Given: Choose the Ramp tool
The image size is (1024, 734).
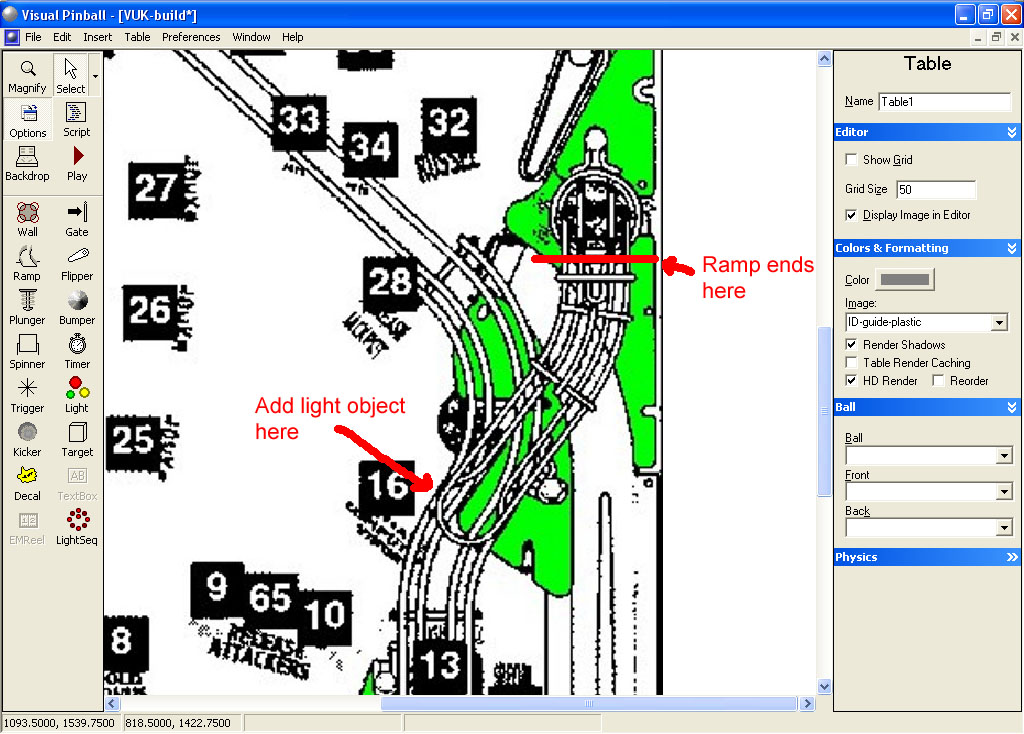Looking at the screenshot, I should tap(27, 263).
